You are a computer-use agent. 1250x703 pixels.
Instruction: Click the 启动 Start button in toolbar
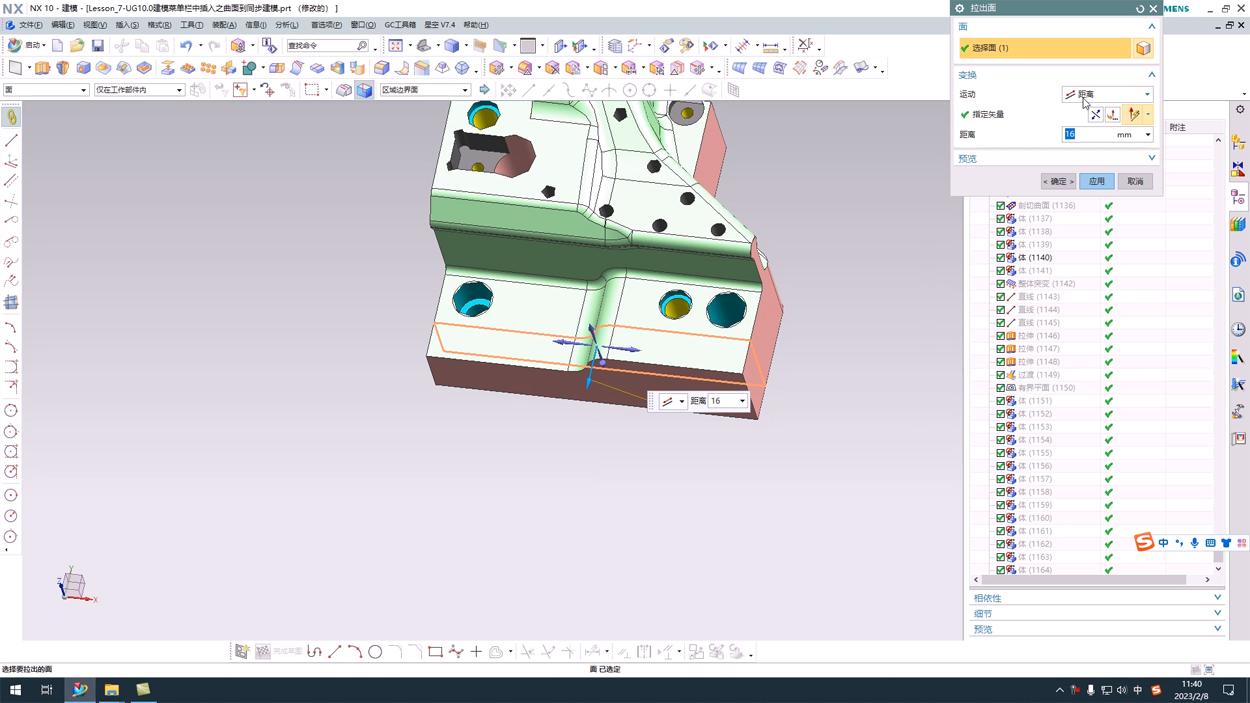26,46
